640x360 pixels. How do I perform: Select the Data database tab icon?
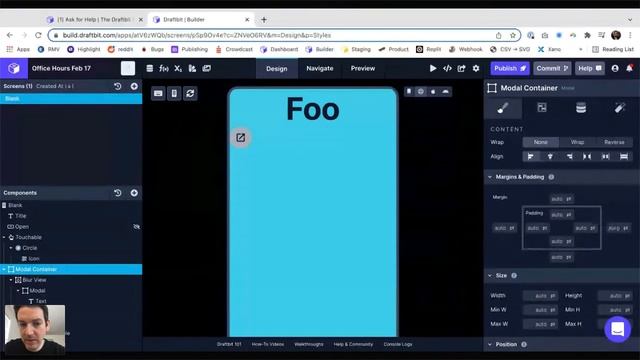(x=581, y=108)
